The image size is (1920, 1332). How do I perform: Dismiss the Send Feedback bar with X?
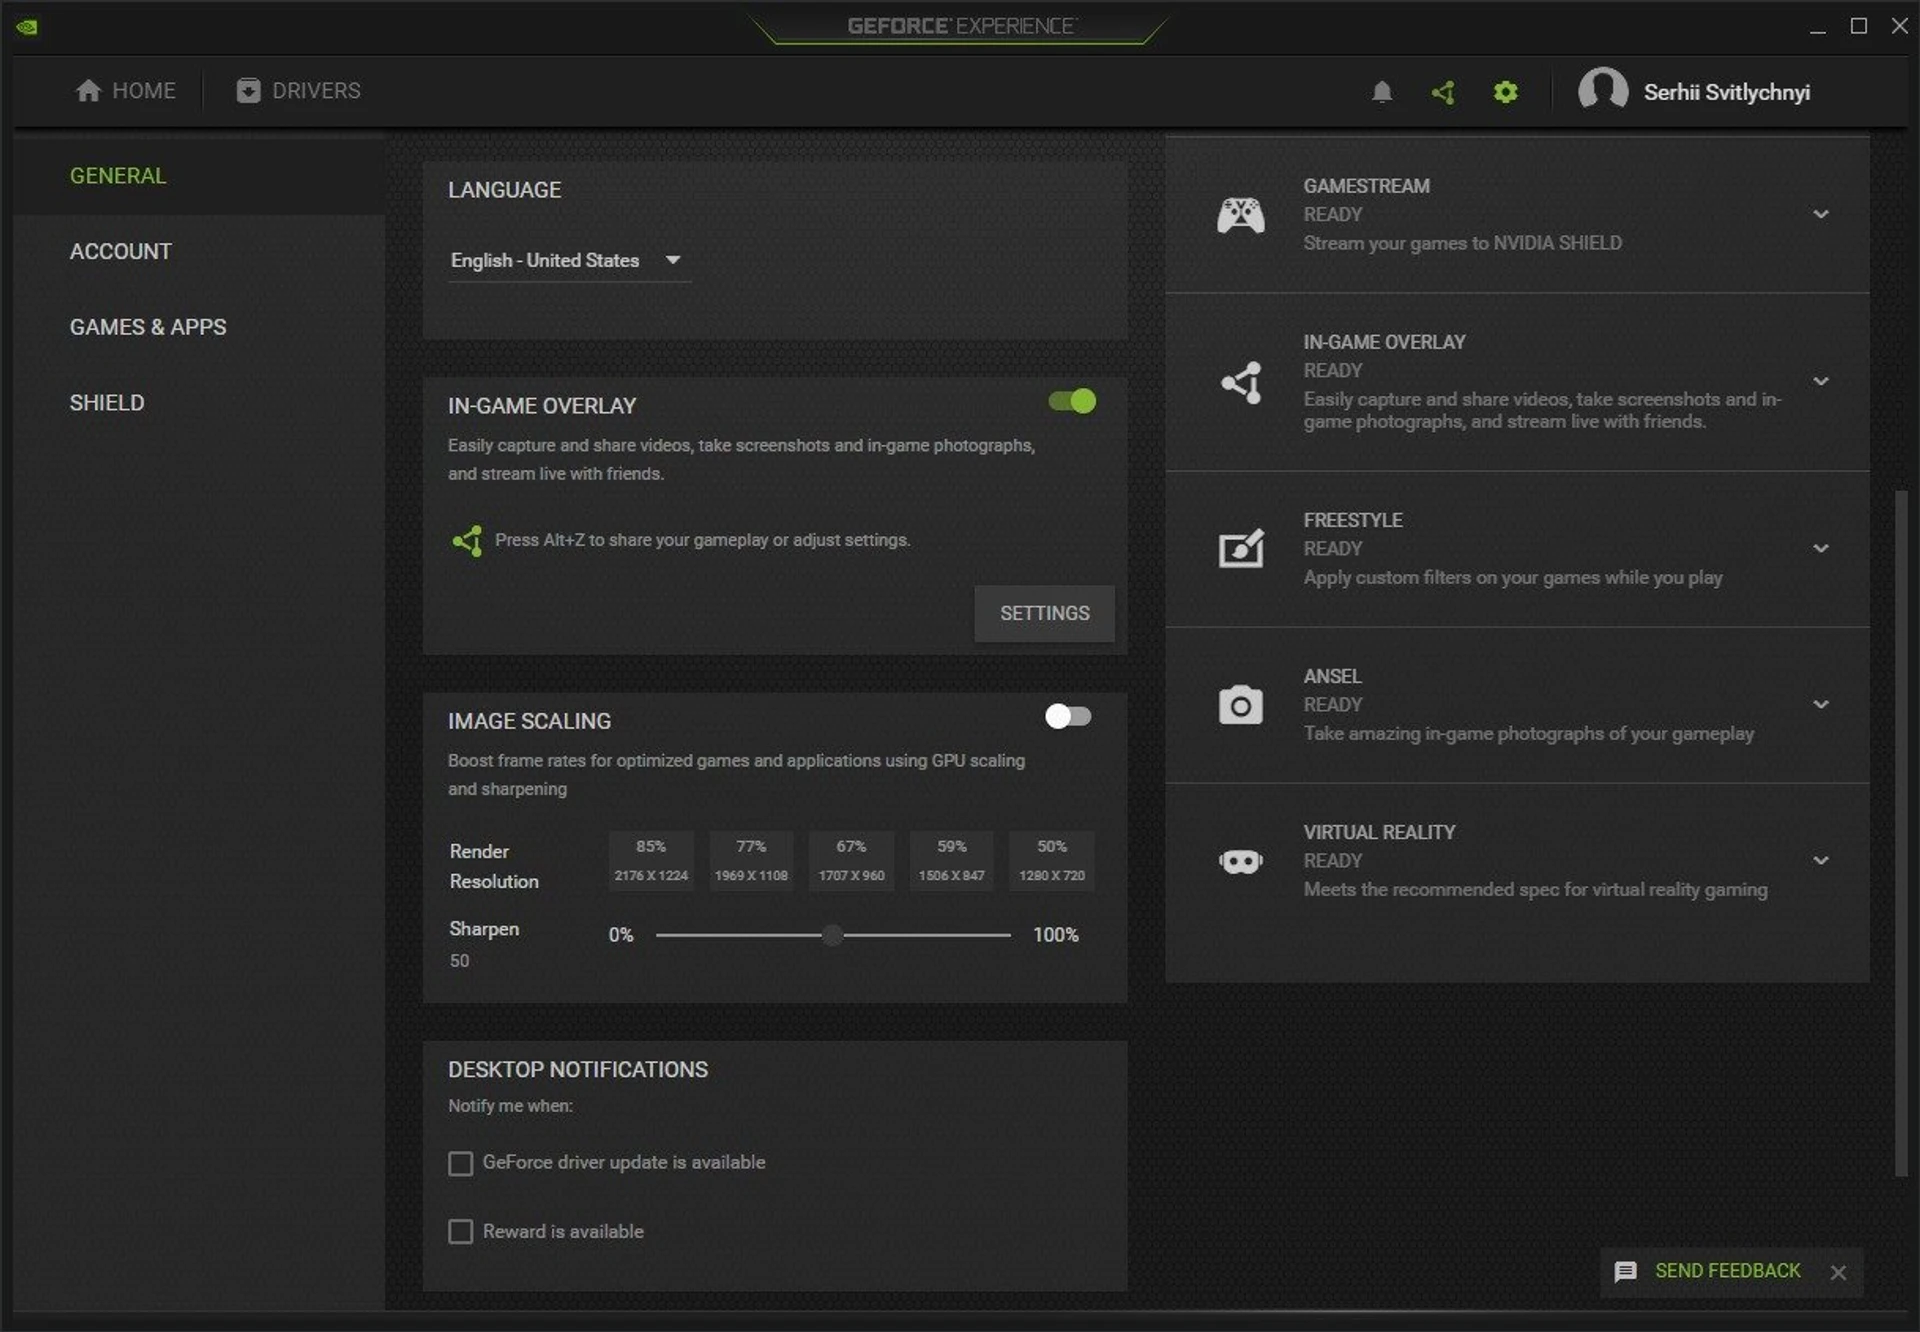(x=1838, y=1272)
